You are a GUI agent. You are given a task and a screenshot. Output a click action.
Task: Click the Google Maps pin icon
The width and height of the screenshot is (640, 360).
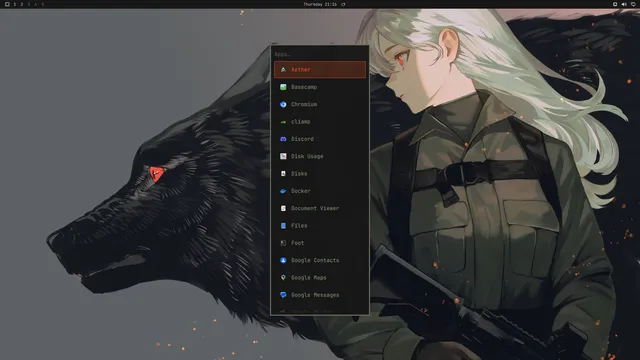tap(283, 278)
